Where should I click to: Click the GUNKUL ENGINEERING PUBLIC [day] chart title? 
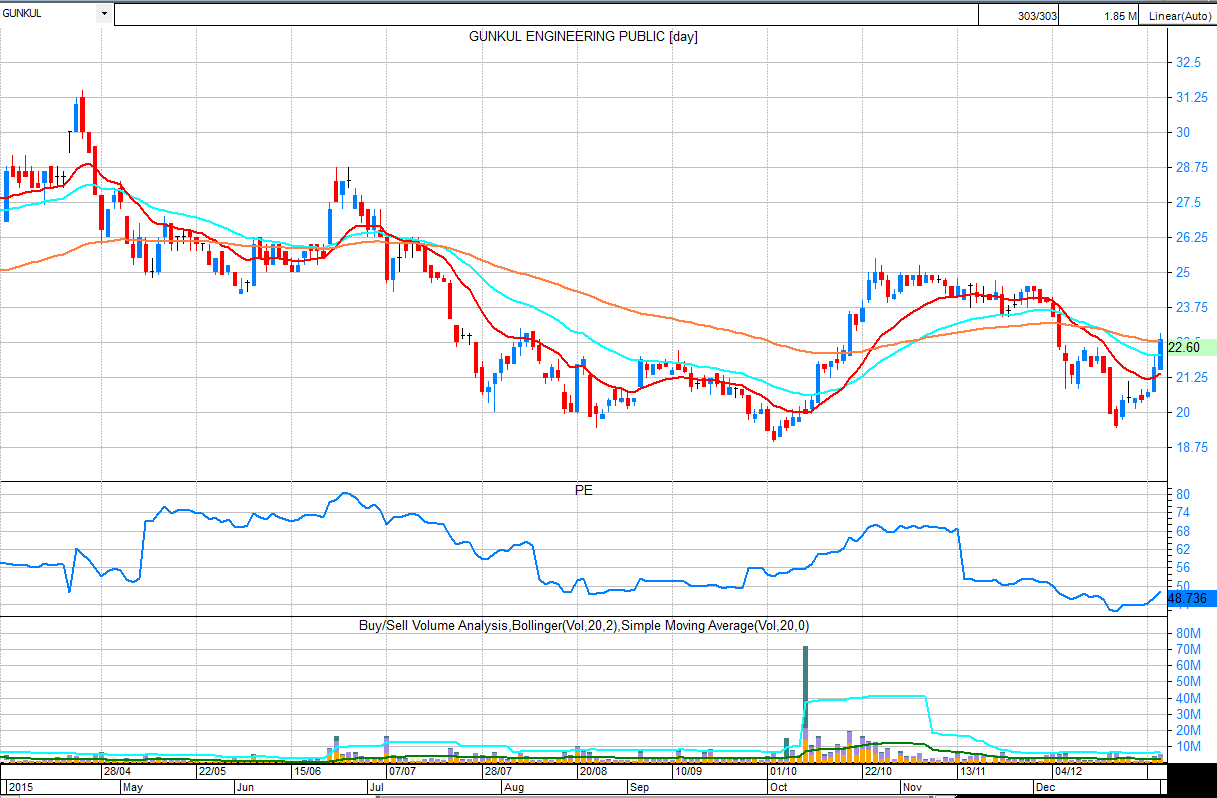click(583, 36)
